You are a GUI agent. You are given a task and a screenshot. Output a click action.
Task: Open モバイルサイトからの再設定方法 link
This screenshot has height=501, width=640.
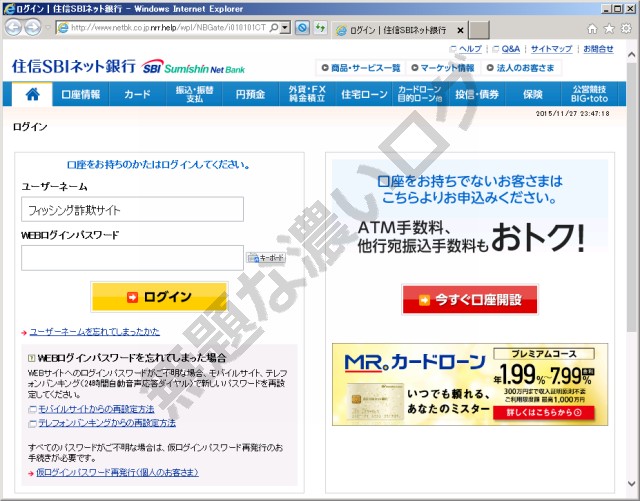click(96, 409)
